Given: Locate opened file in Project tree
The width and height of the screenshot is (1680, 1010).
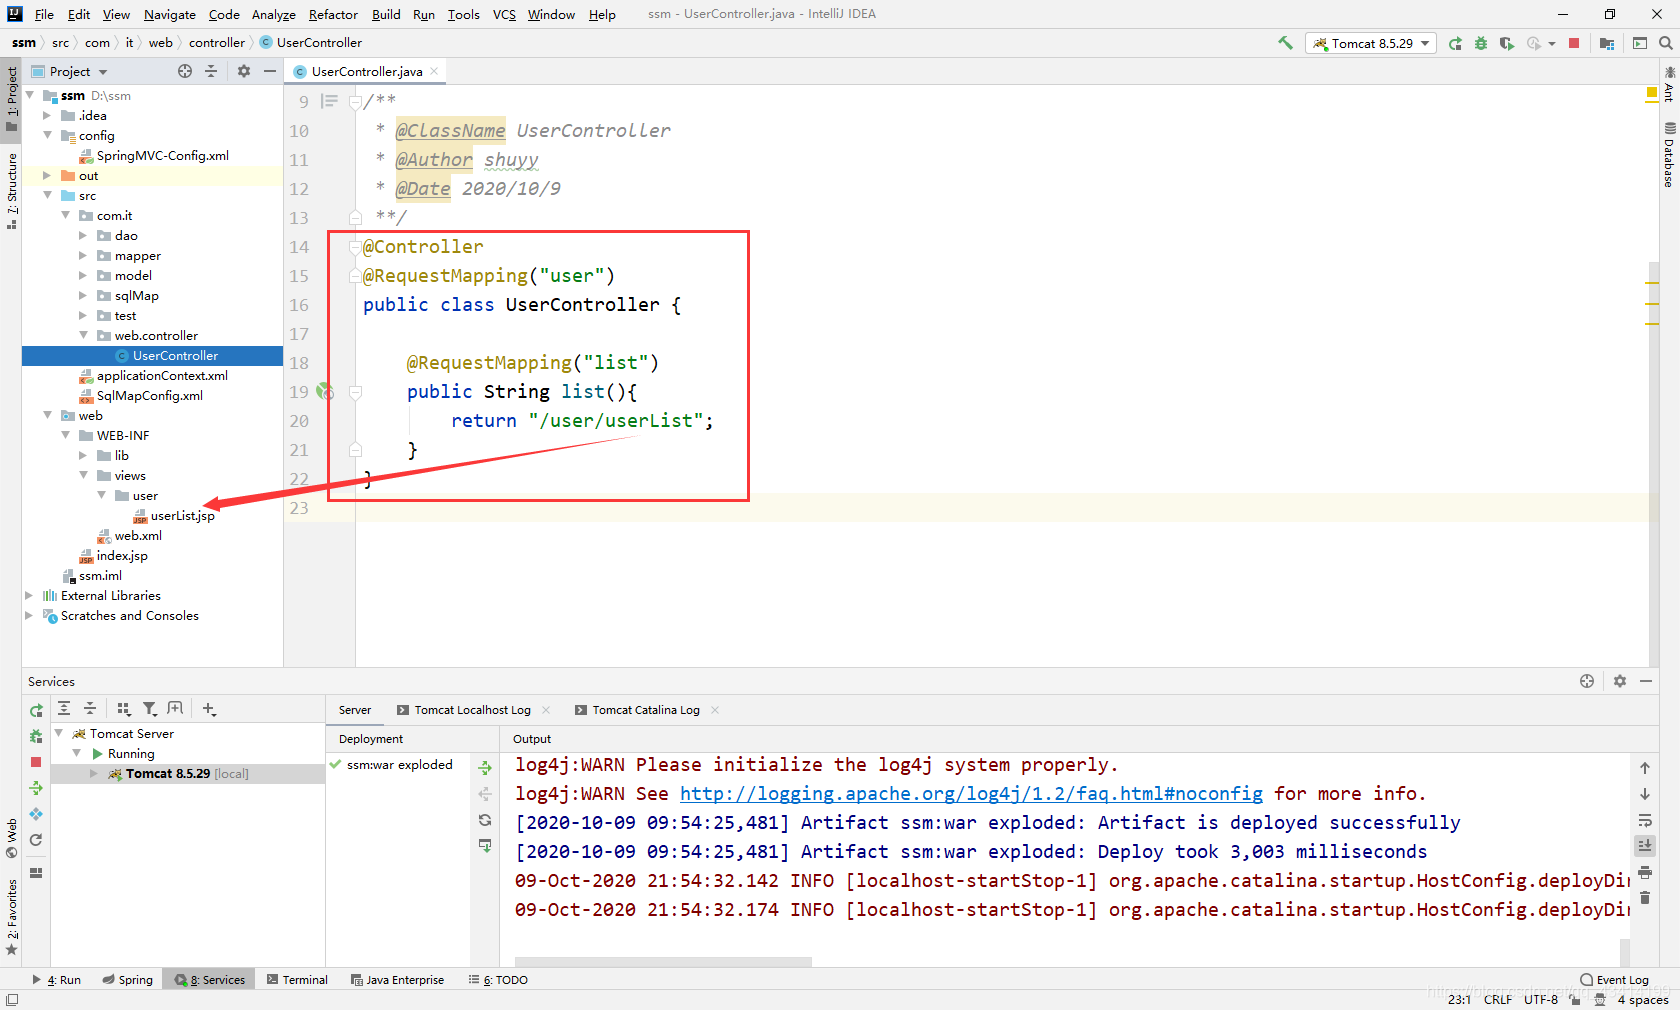Looking at the screenshot, I should tap(185, 71).
